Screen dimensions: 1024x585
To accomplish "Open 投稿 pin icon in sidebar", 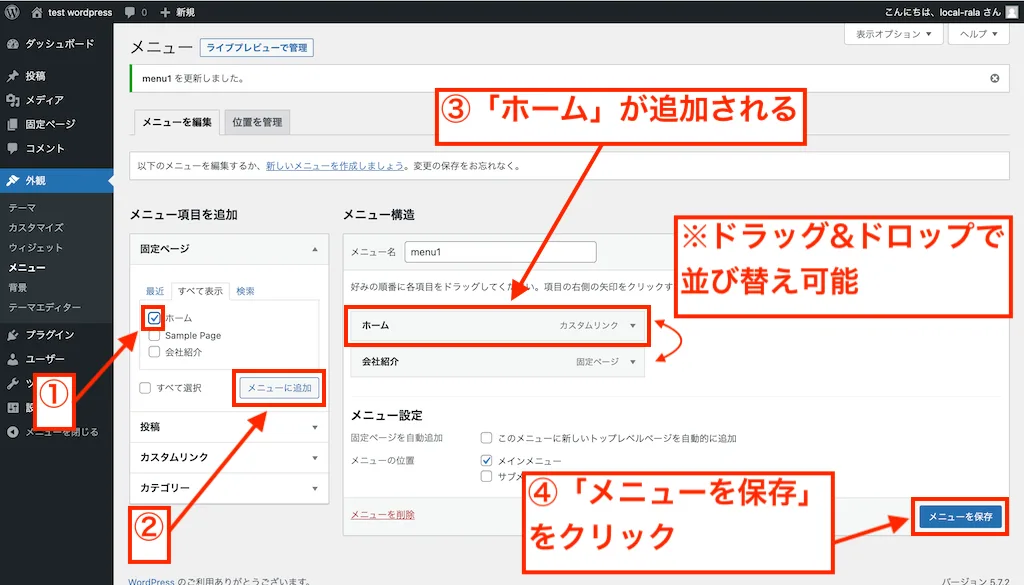I will coord(12,76).
